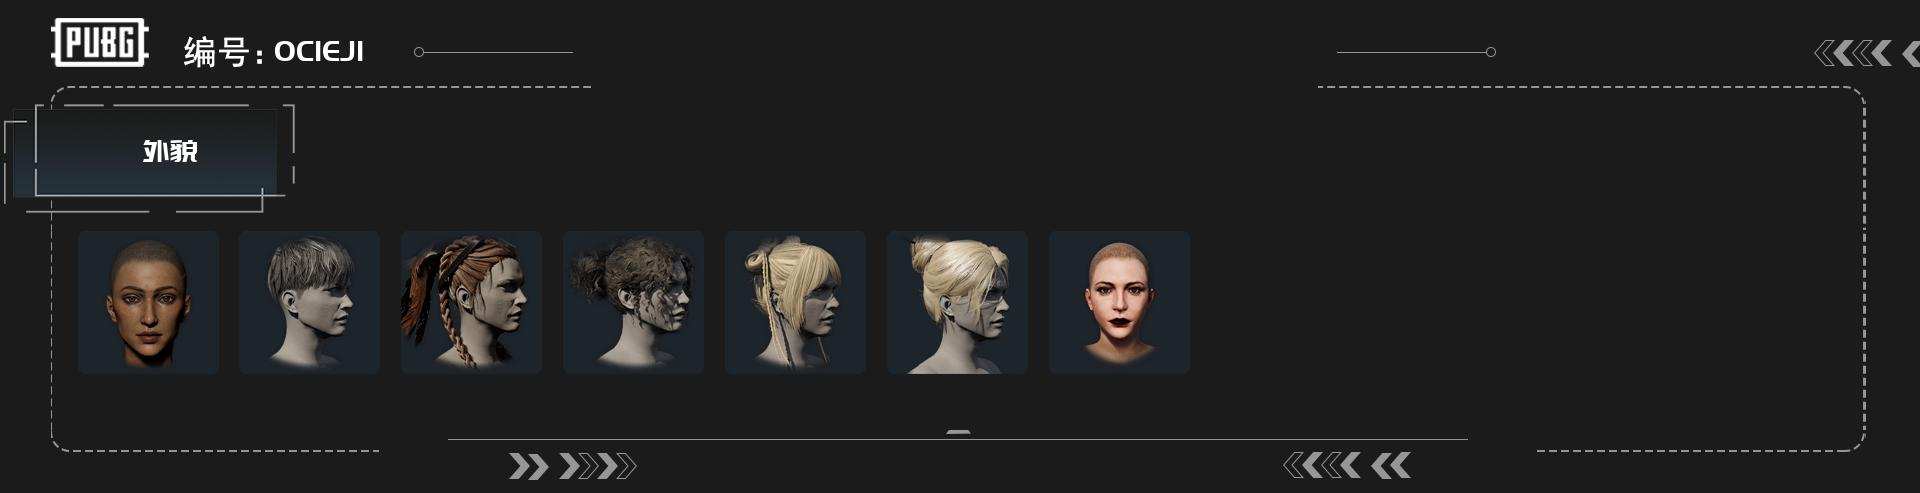1920x493 pixels.
Task: Click the small handle on the bottom line
Action: [958, 433]
